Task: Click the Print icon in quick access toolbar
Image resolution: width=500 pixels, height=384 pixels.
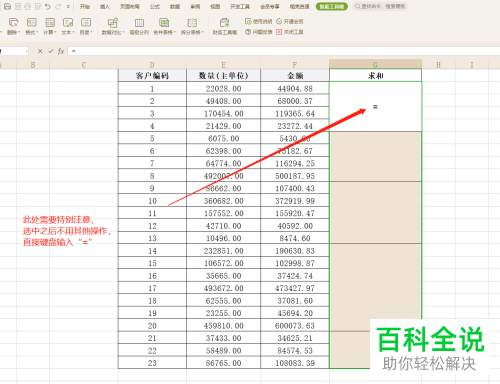Action: pyautogui.click(x=27, y=6)
